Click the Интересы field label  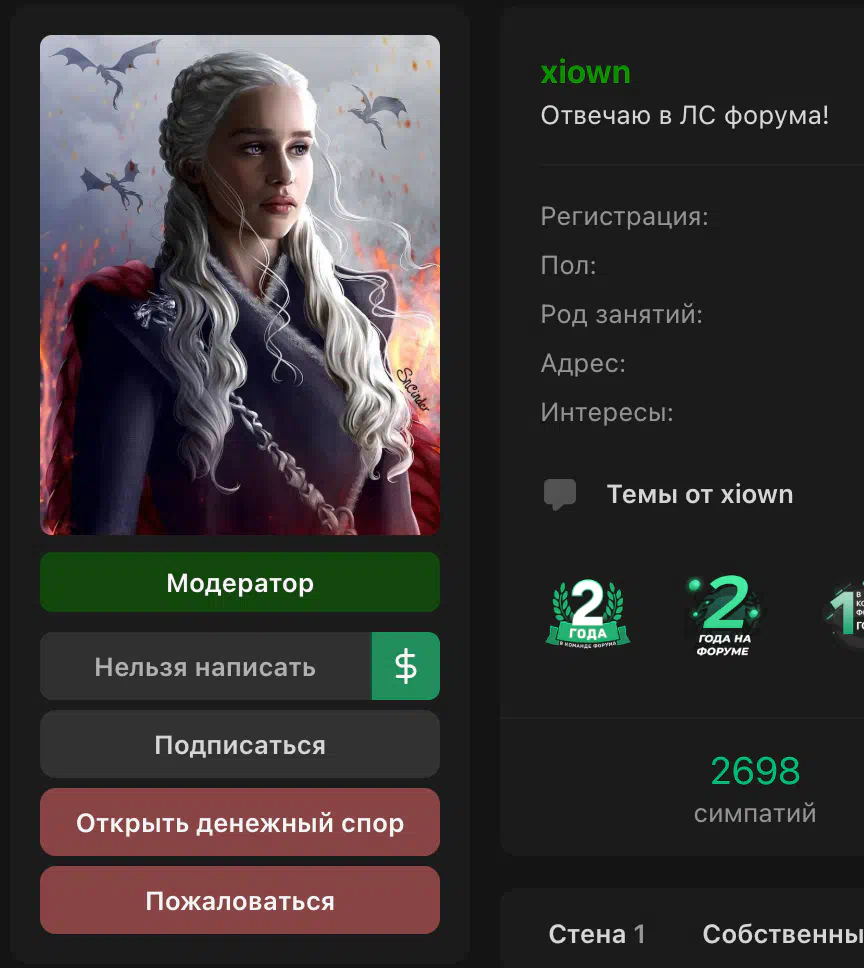pos(607,412)
